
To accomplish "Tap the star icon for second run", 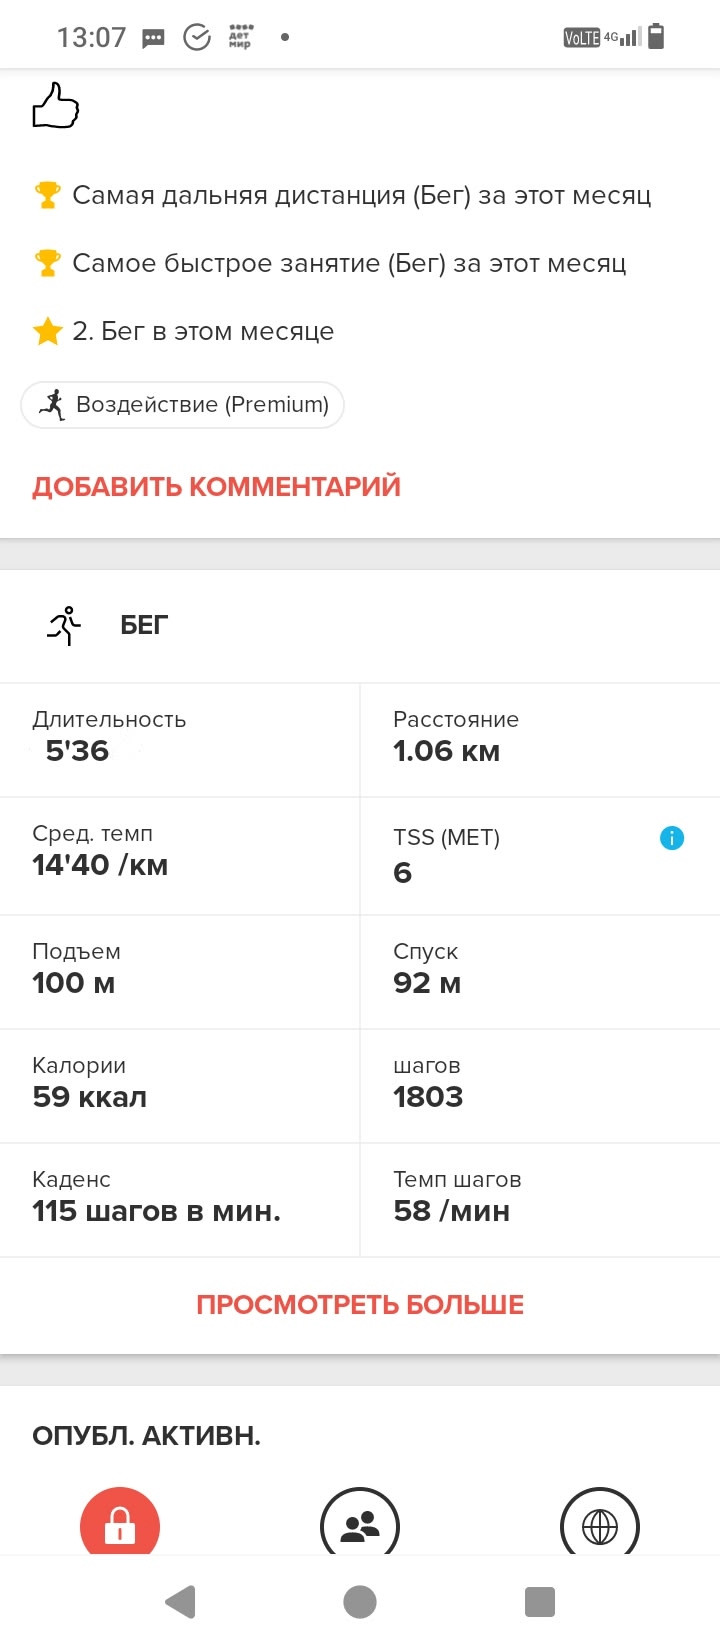I will pos(48,331).
